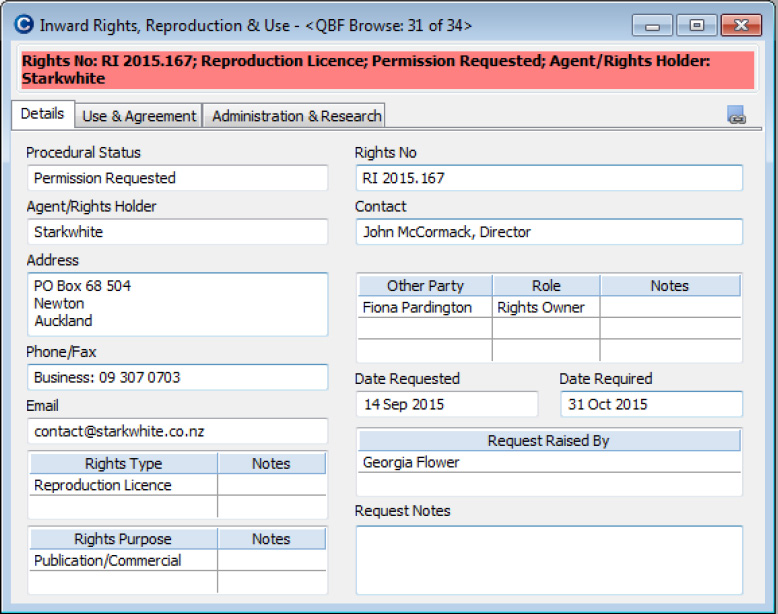Click the Other Party column header
778x614 pixels.
425,285
